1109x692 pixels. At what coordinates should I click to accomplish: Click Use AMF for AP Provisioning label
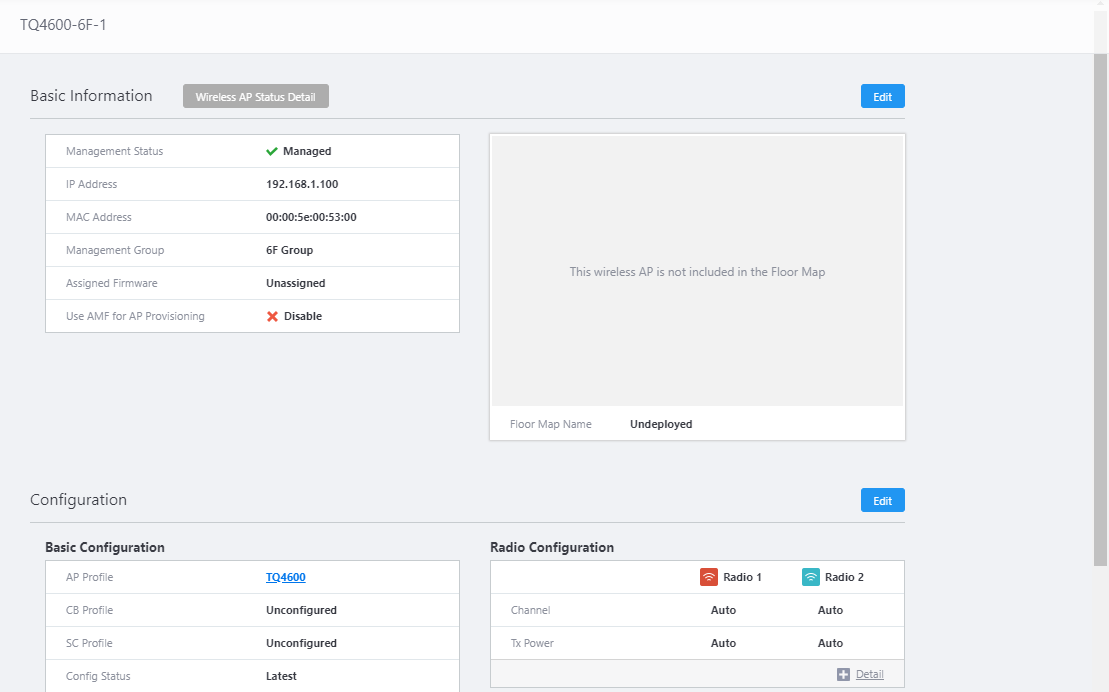(135, 316)
